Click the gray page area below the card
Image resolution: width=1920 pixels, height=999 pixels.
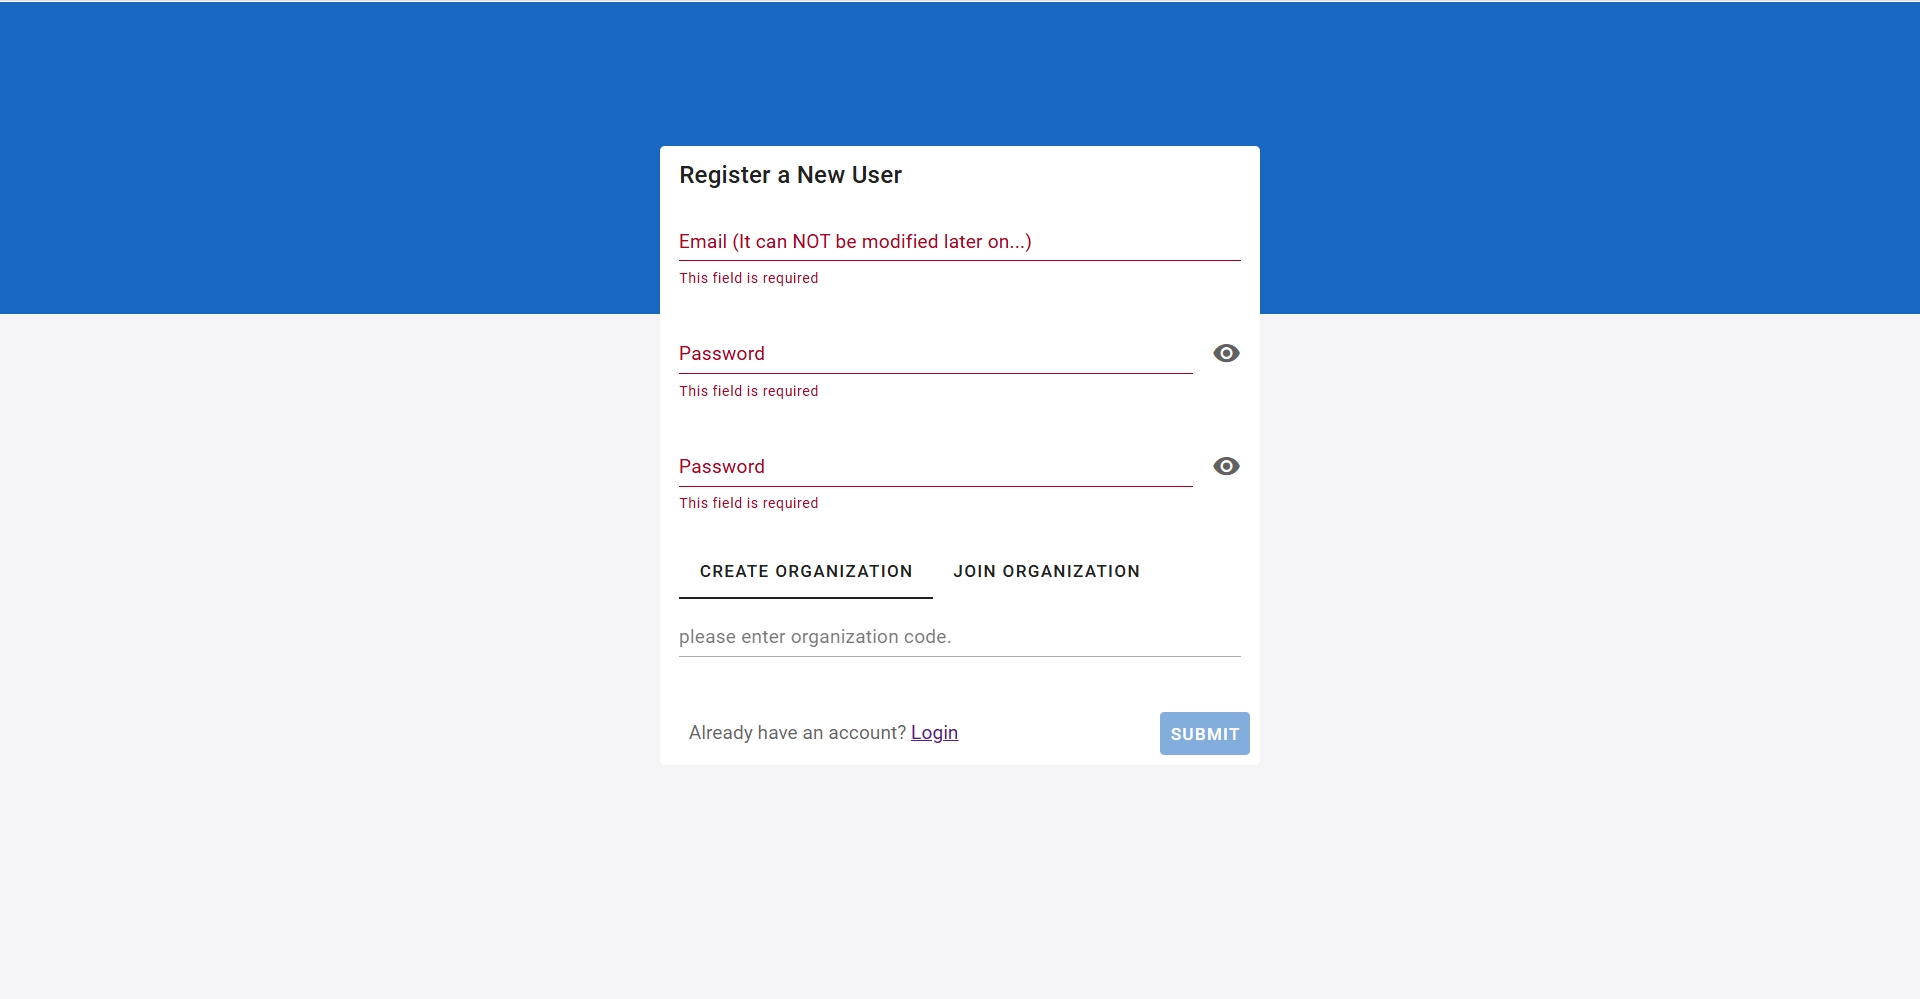(960, 880)
